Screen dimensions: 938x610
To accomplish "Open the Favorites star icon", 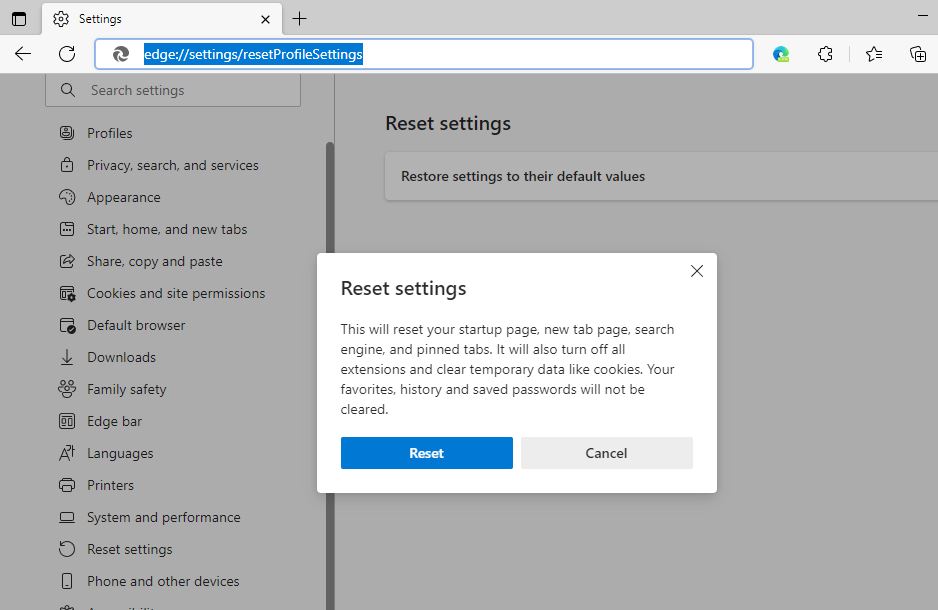I will (x=873, y=54).
